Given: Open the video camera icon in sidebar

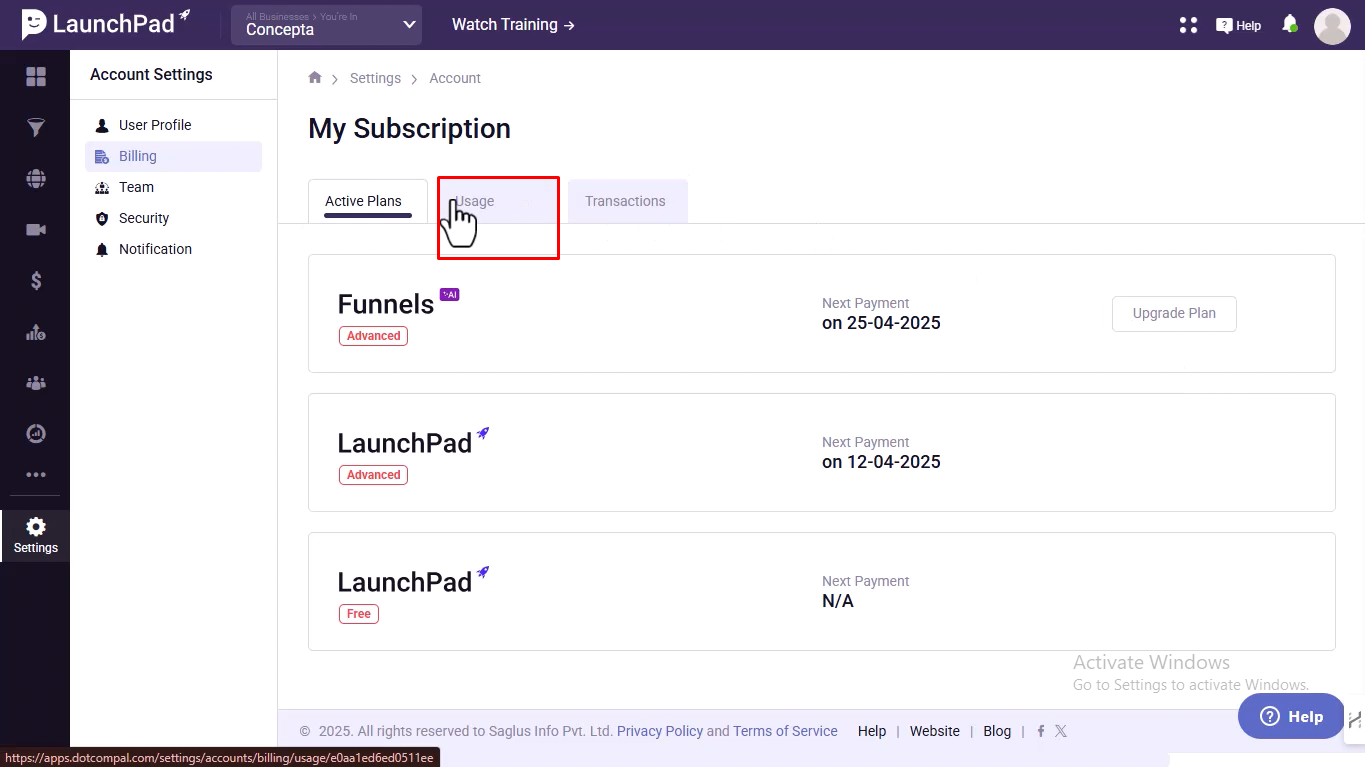Looking at the screenshot, I should click(36, 230).
